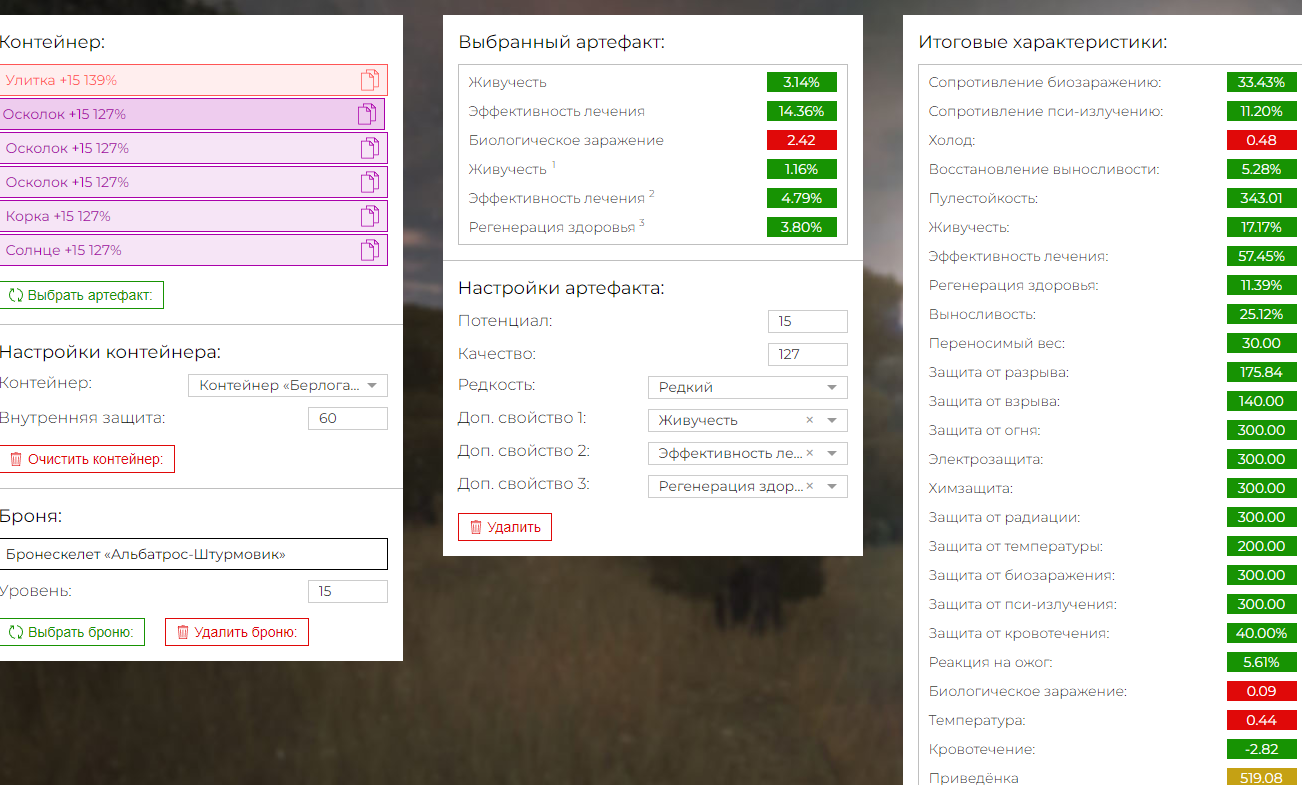Viewport: 1302px width, 785px height.
Task: Copy the Солнце +15 127% artifact
Action: pyautogui.click(x=370, y=250)
